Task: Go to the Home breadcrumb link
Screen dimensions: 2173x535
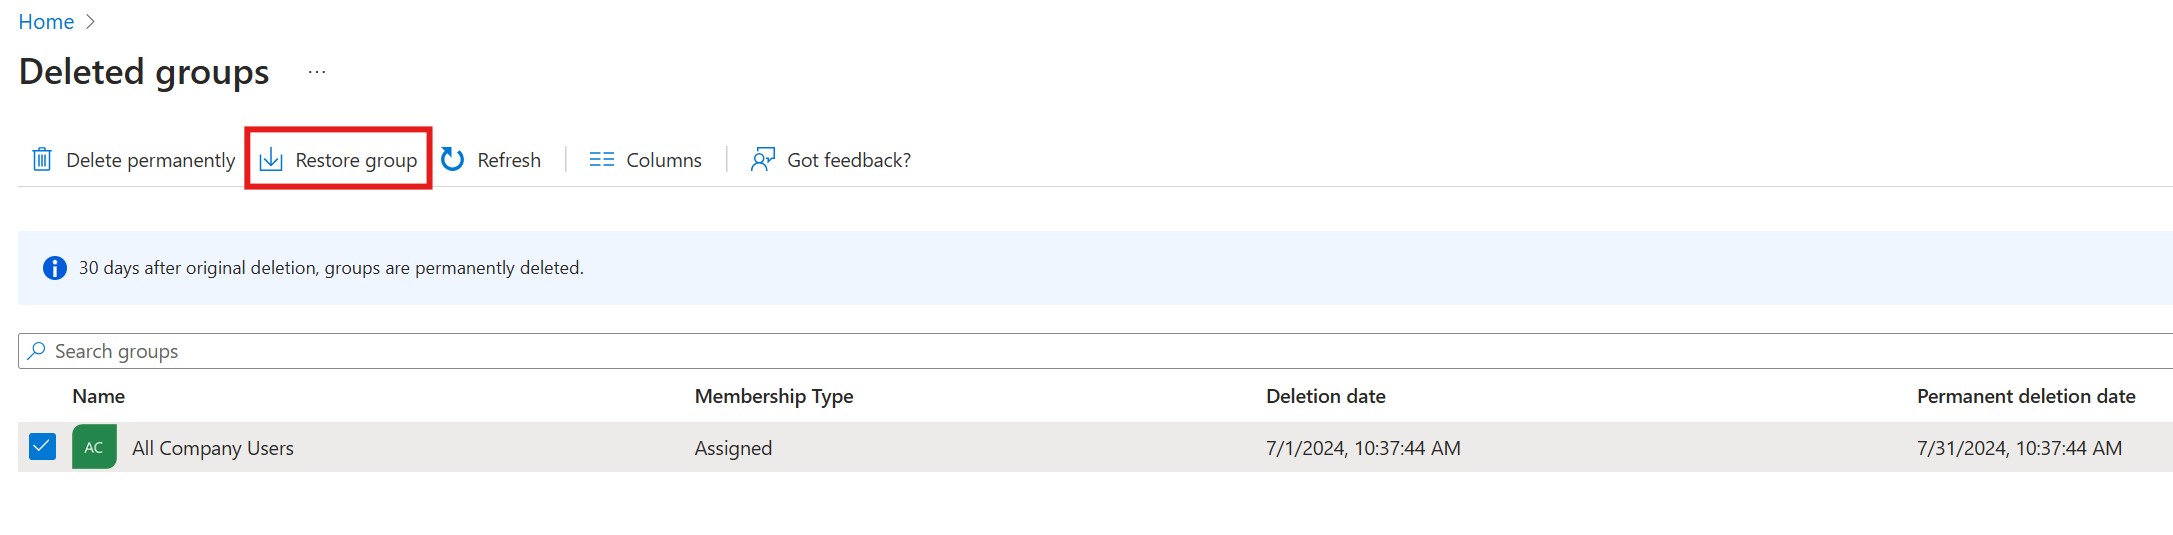Action: [x=46, y=22]
